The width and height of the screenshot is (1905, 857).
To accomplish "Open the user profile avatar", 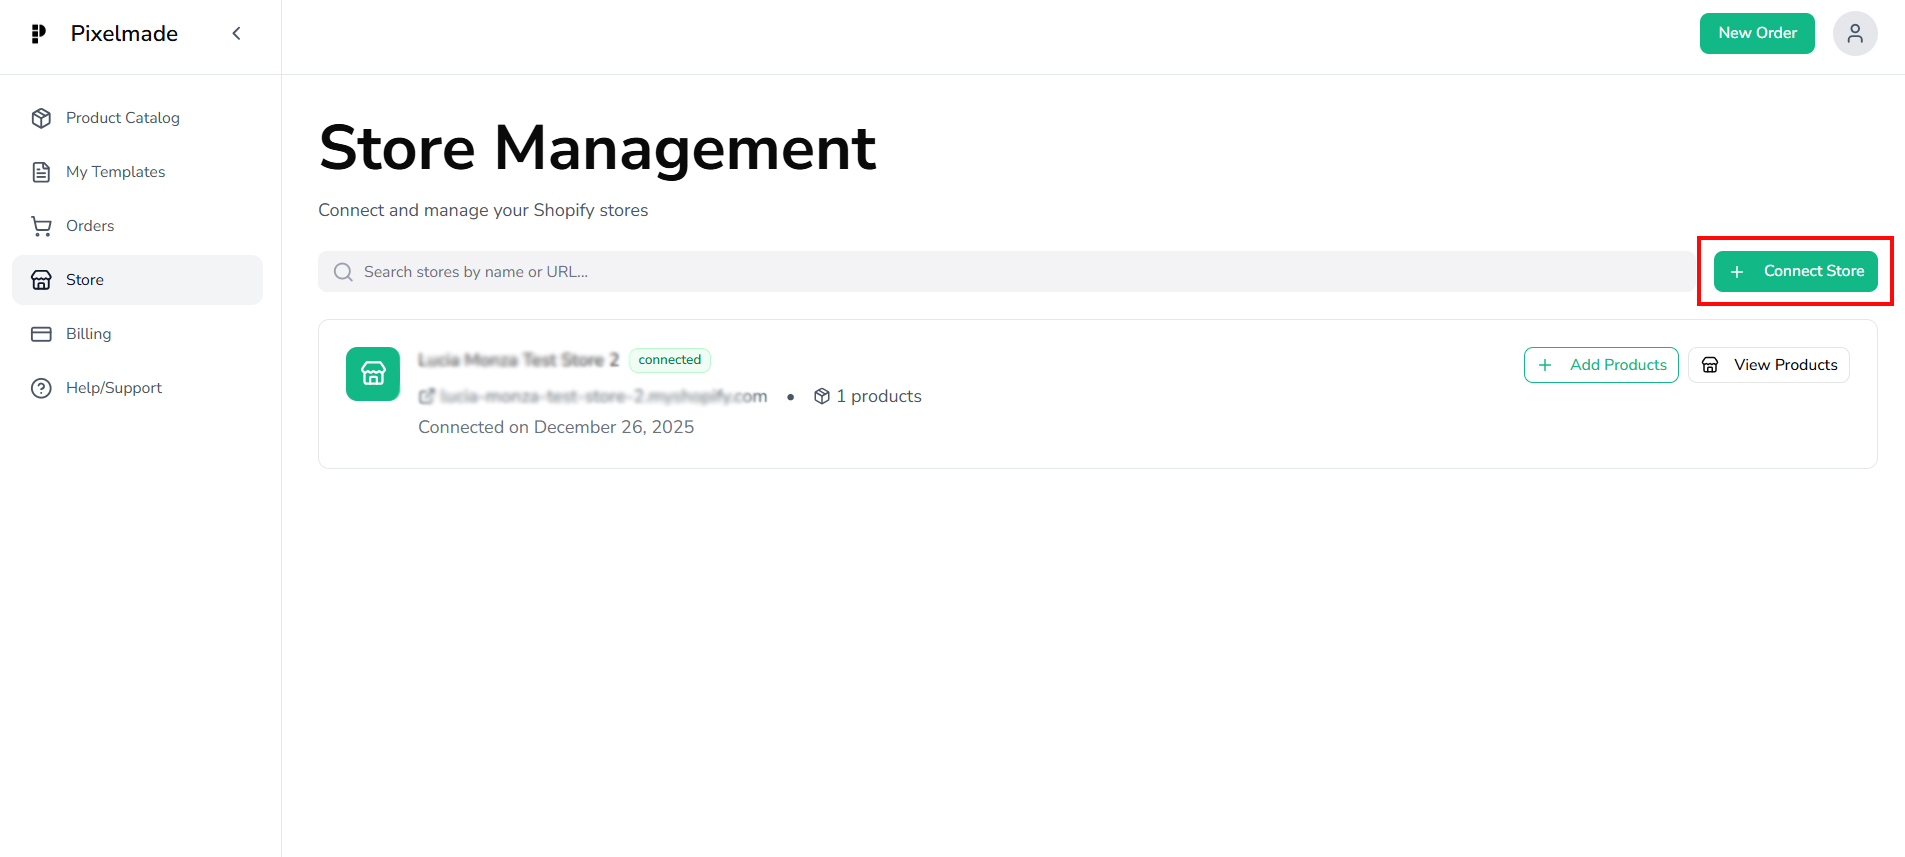I will click(1854, 34).
